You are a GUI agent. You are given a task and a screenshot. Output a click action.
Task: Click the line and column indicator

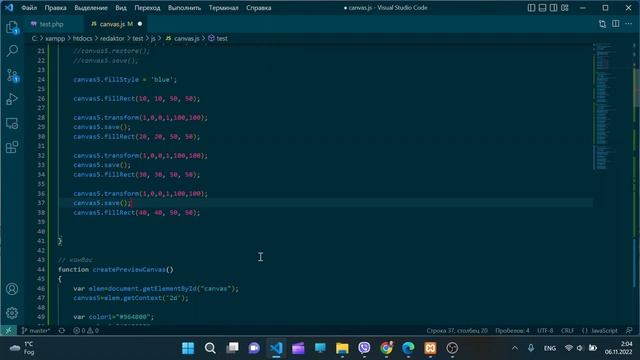(x=457, y=331)
